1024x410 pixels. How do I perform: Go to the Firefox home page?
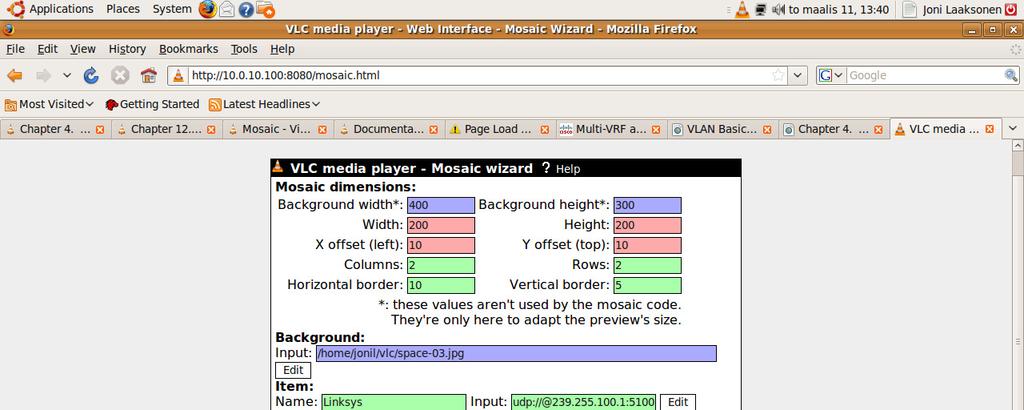pyautogui.click(x=149, y=76)
